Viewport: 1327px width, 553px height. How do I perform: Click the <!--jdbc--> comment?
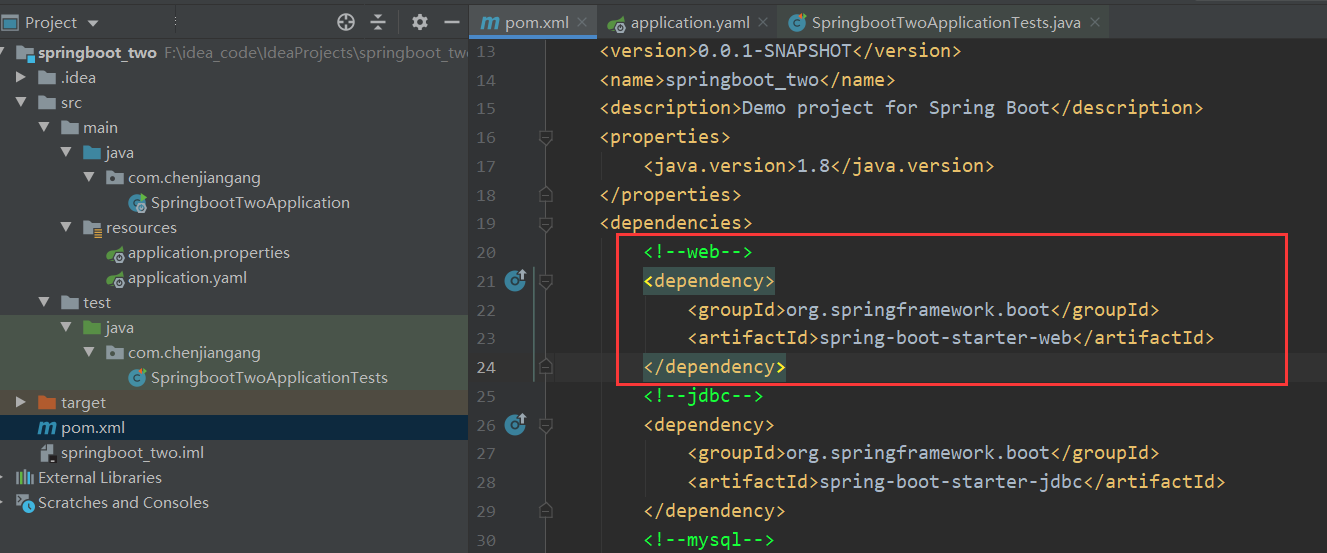[x=703, y=396]
